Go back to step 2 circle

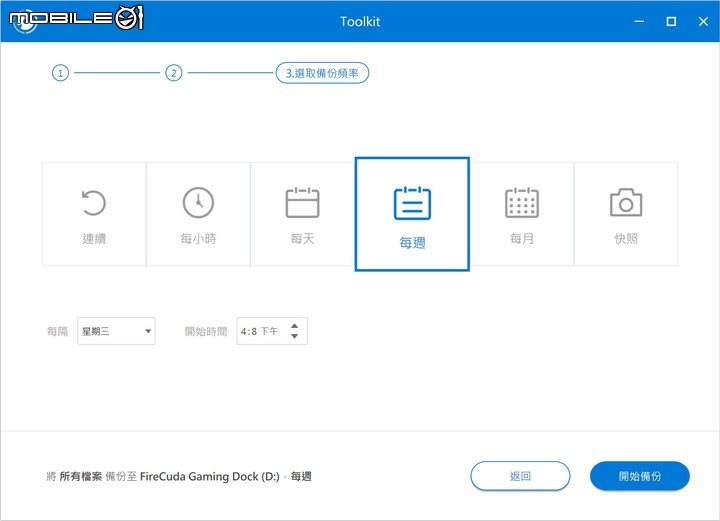click(x=174, y=73)
